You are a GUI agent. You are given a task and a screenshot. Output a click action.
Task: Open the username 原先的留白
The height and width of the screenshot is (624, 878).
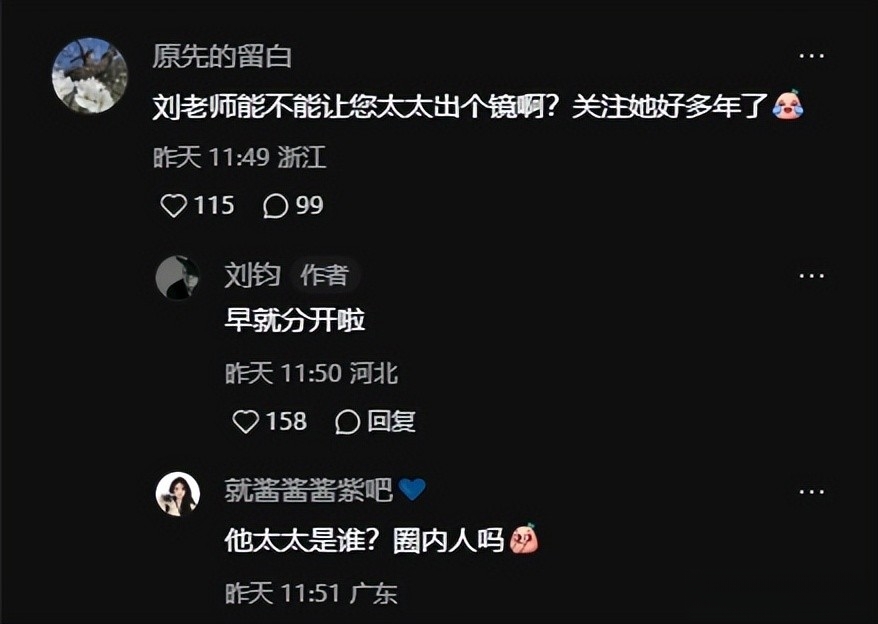pyautogui.click(x=222, y=57)
